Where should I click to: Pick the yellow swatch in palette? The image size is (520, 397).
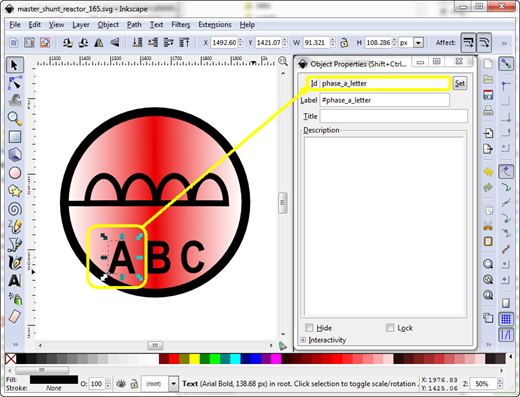(195, 359)
